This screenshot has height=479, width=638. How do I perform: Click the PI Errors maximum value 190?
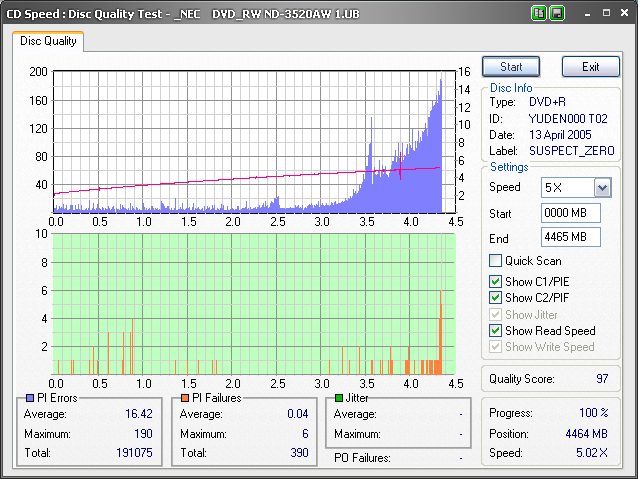[143, 433]
